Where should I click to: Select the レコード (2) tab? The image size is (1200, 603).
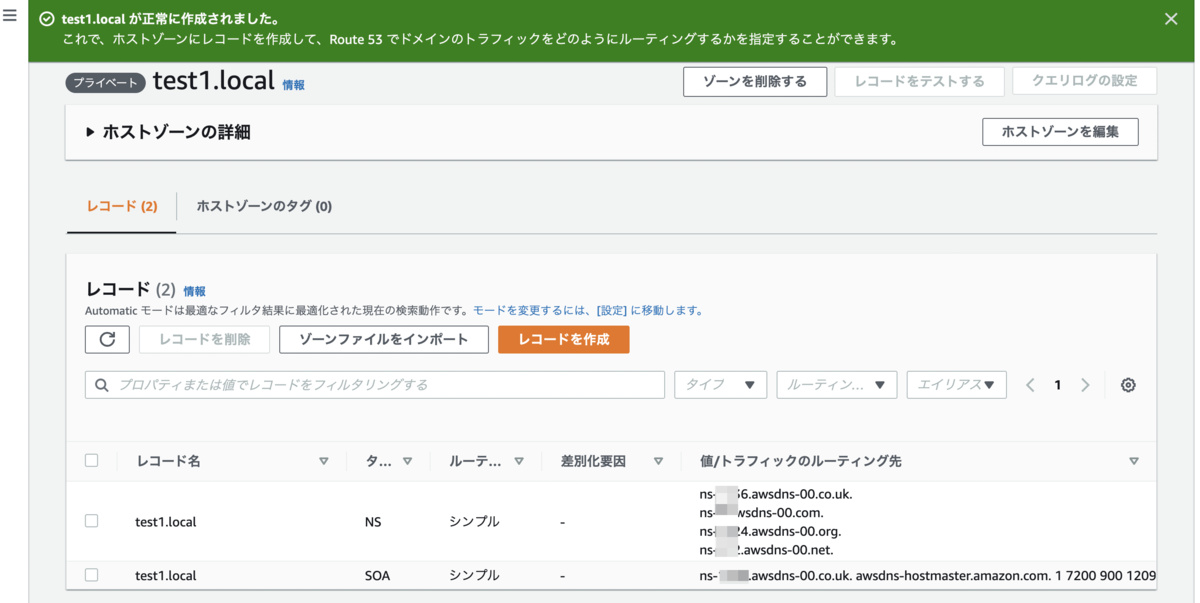(122, 206)
